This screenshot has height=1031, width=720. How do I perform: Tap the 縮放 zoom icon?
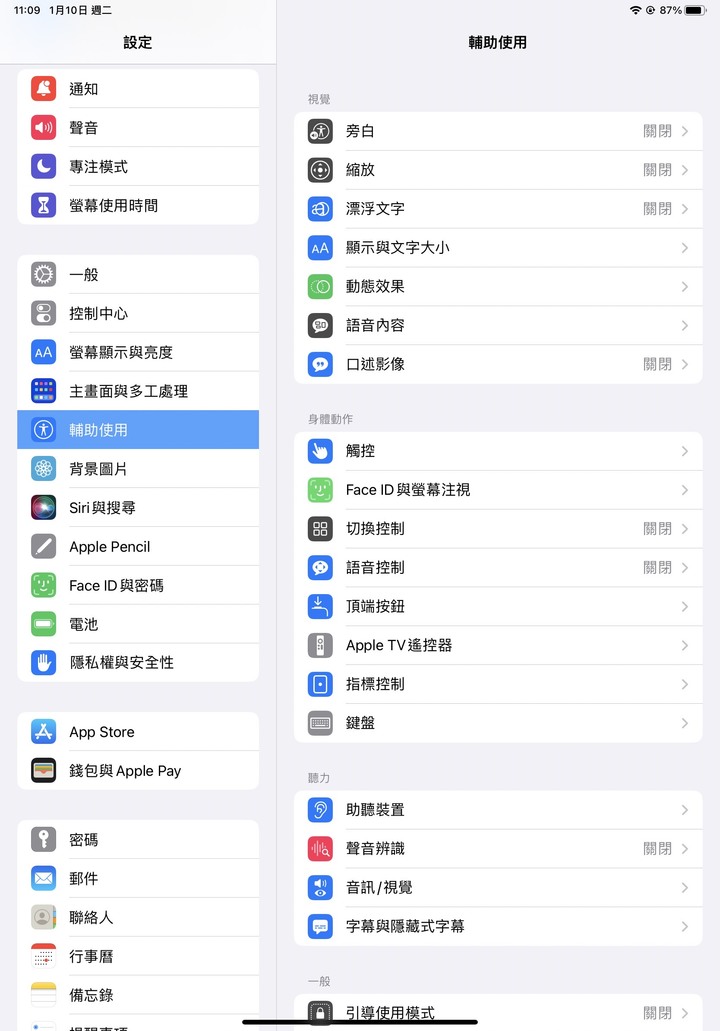pyautogui.click(x=320, y=170)
